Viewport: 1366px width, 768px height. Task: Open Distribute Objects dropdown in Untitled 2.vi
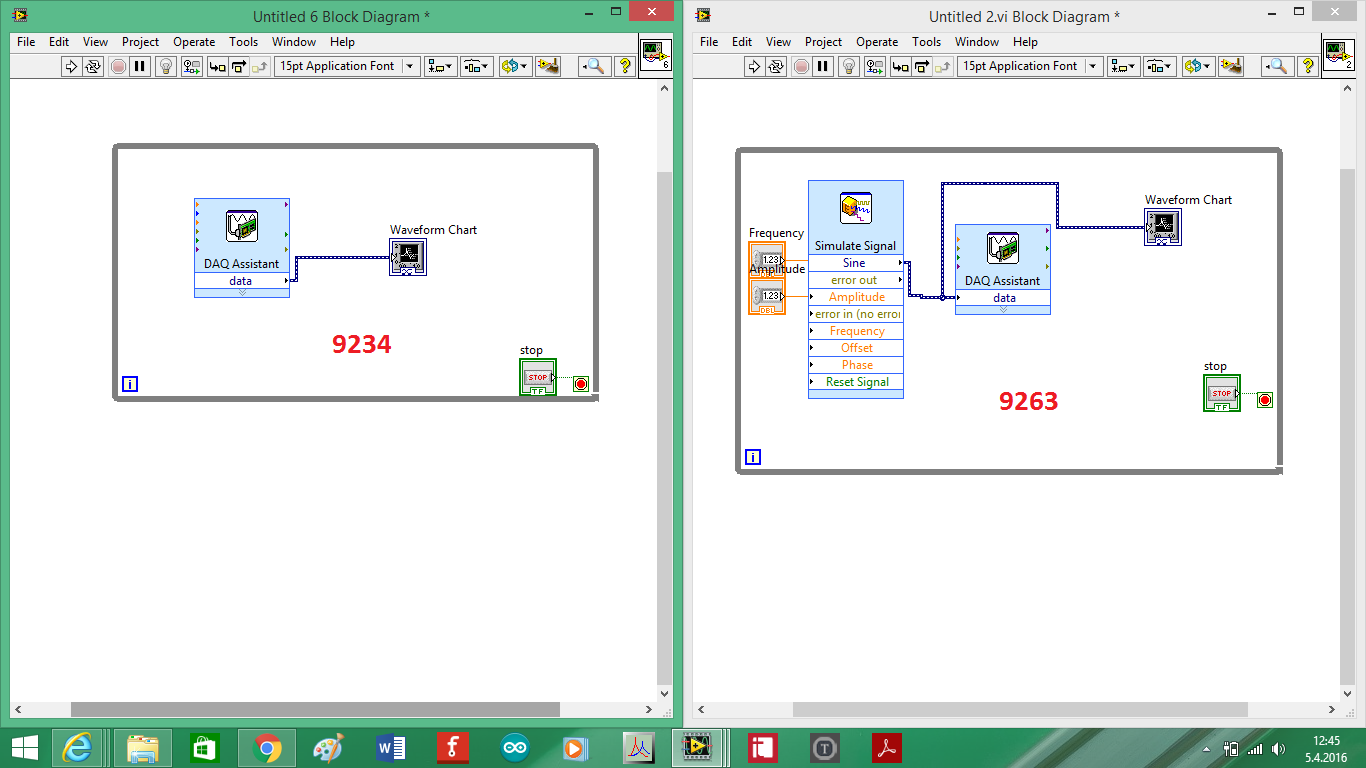pyautogui.click(x=1160, y=66)
